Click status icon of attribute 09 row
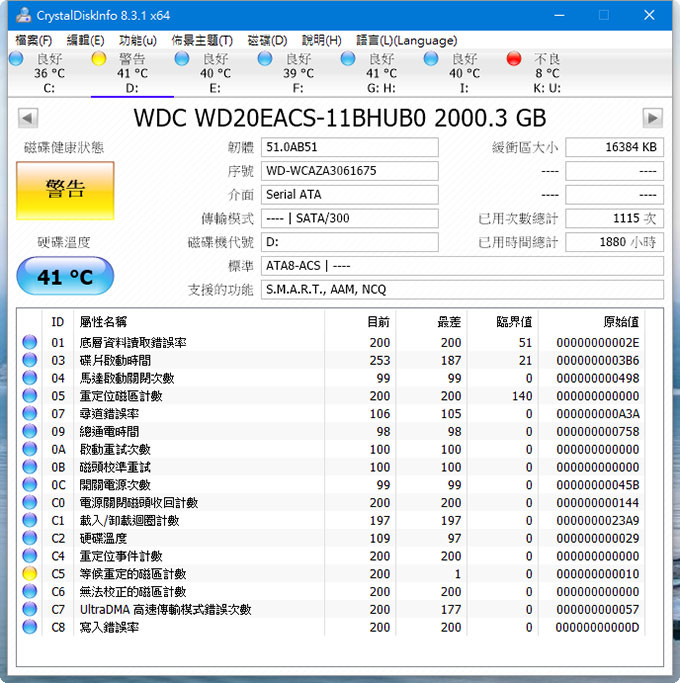This screenshot has height=683, width=680. (30, 431)
